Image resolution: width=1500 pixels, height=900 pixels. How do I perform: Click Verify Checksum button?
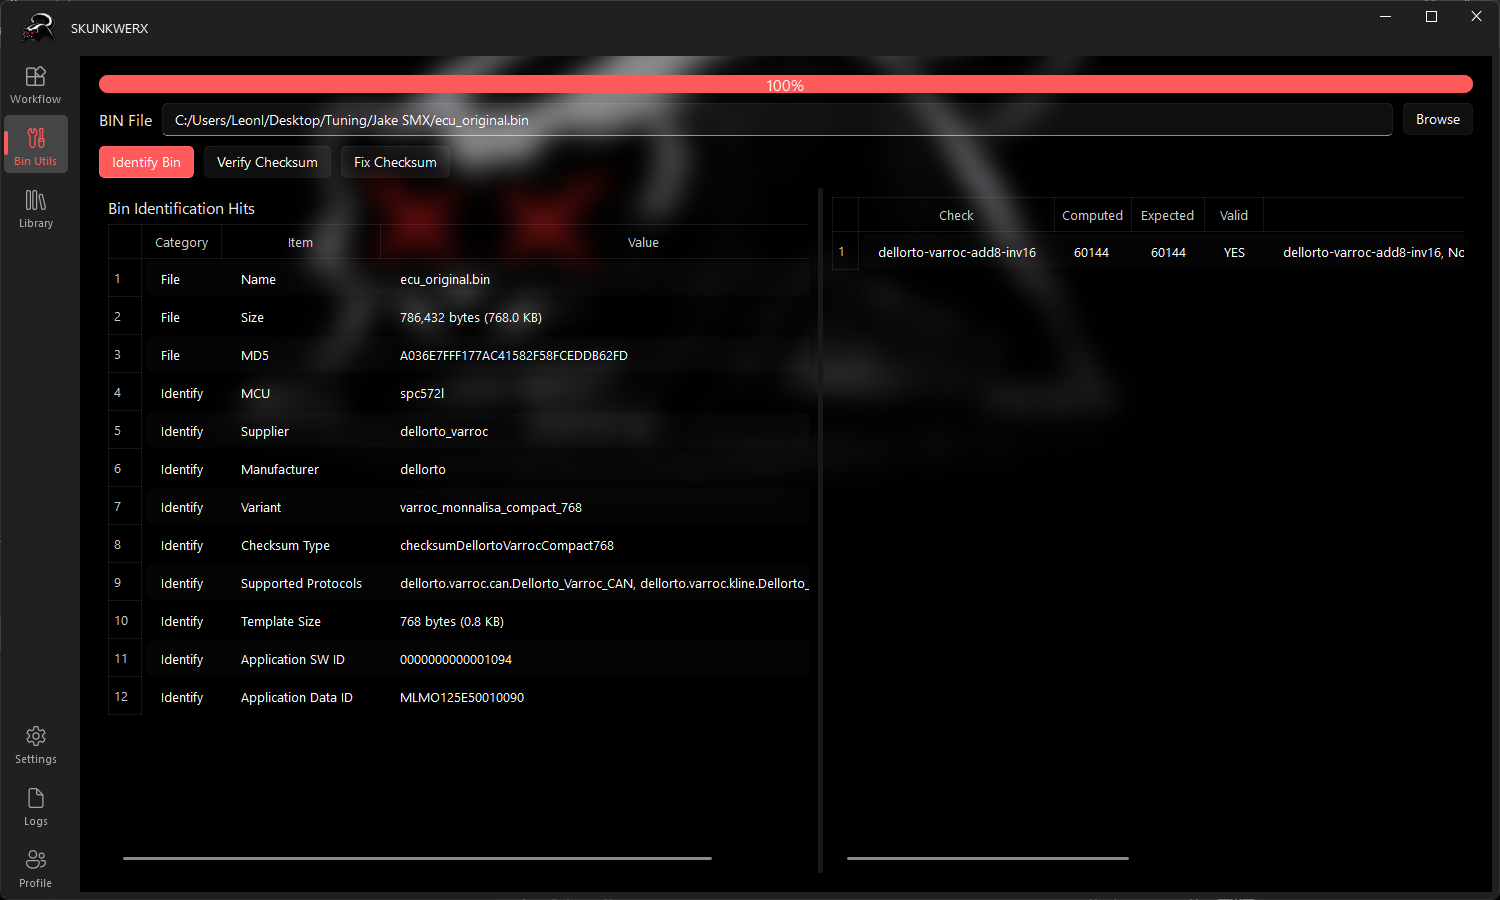pyautogui.click(x=267, y=162)
